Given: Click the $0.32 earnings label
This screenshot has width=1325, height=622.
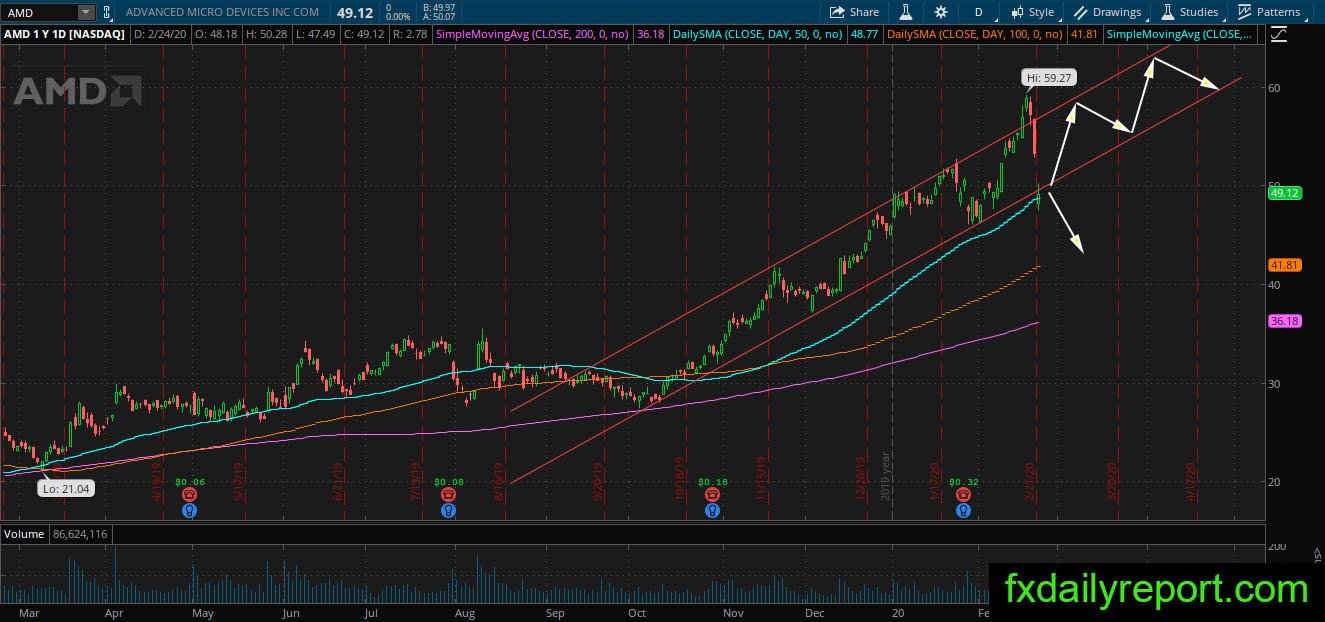Looking at the screenshot, I should pos(963,482).
